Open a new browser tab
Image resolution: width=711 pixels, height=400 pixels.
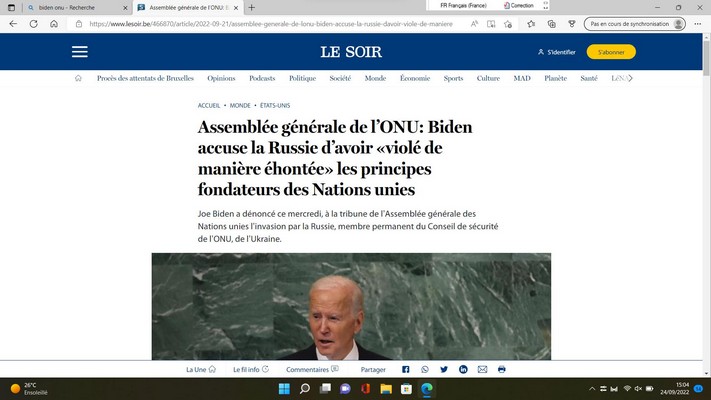click(x=252, y=7)
